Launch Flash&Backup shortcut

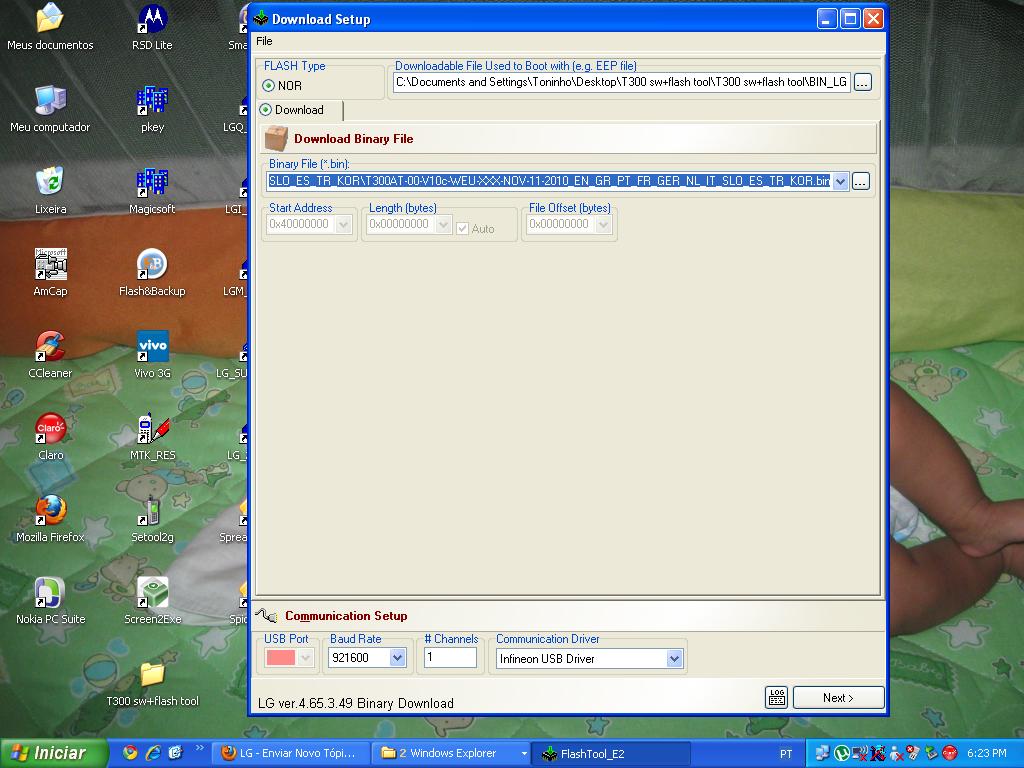152,272
